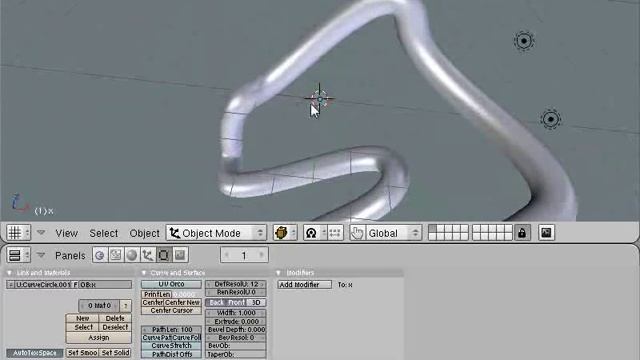Switch to the Editing context icon
This screenshot has width=640, height=360.
click(163, 255)
